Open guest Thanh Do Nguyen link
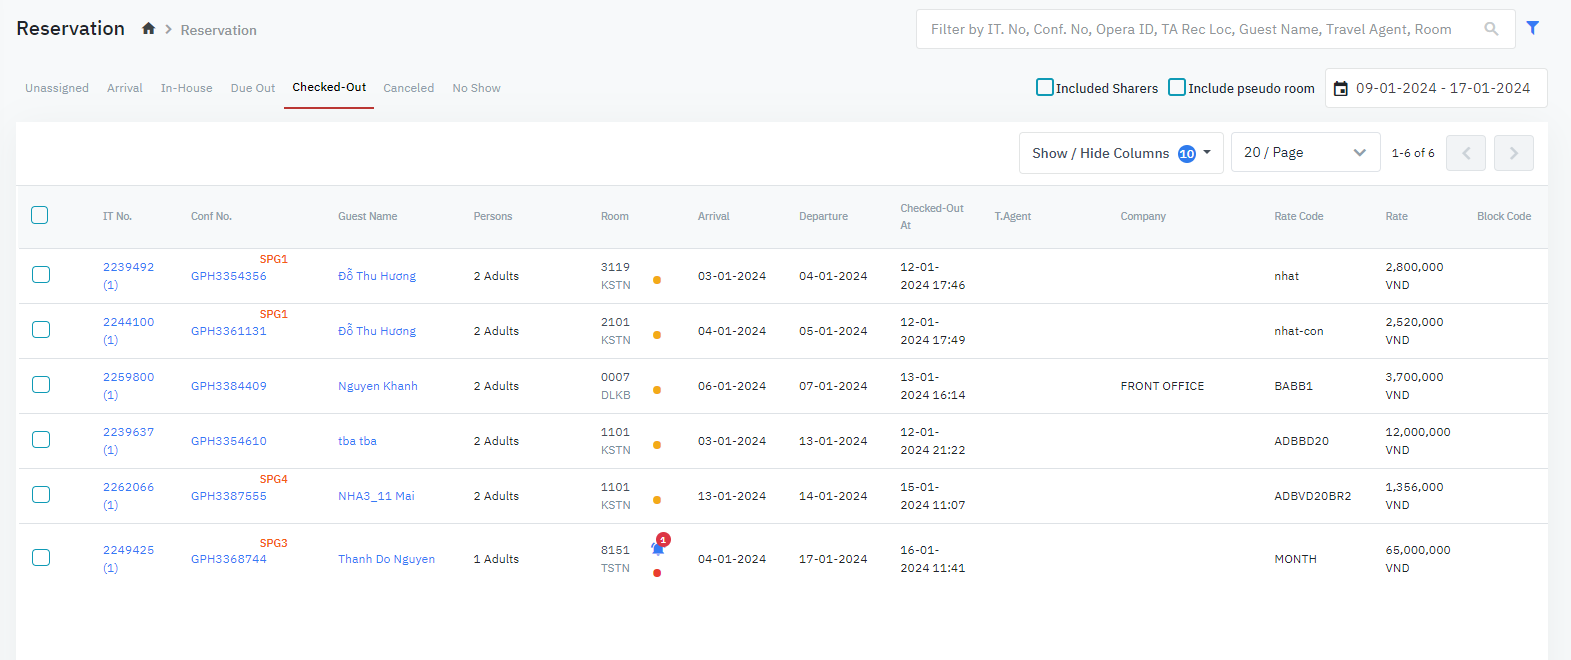1571x660 pixels. [x=386, y=559]
